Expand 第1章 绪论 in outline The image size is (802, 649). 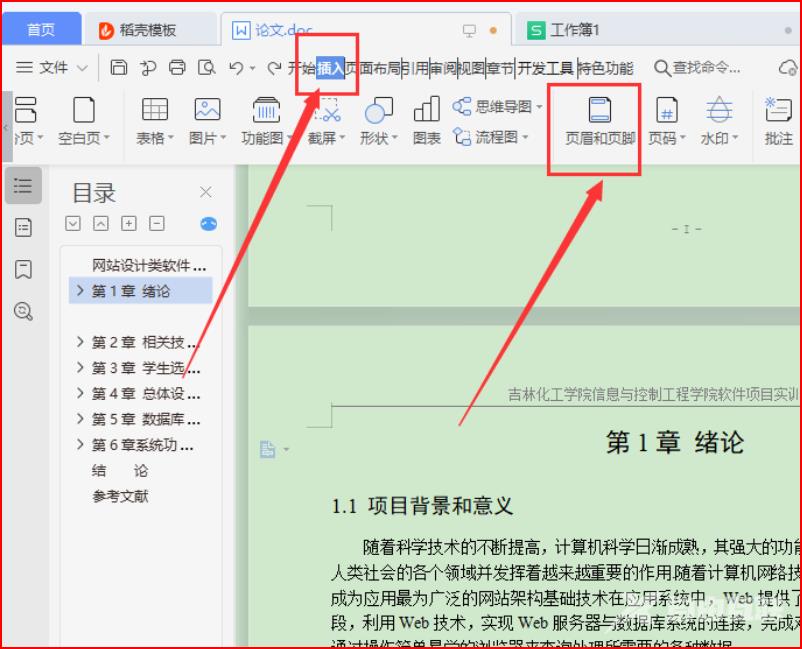tap(80, 290)
